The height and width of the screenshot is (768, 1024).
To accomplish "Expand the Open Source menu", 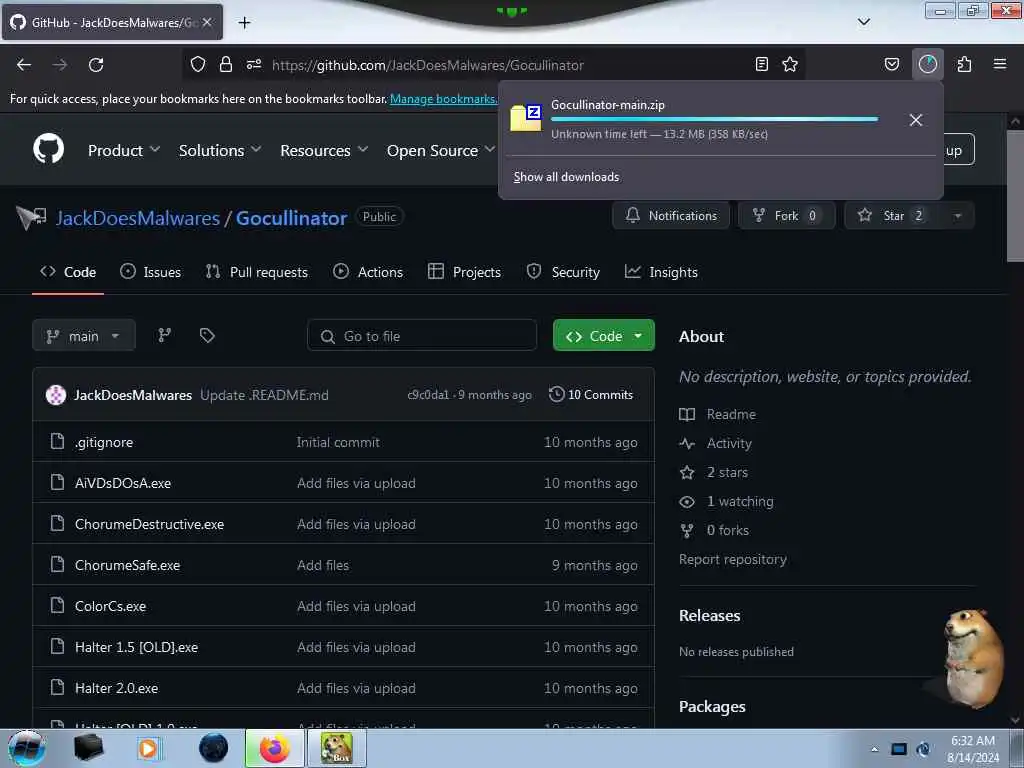I will (441, 151).
